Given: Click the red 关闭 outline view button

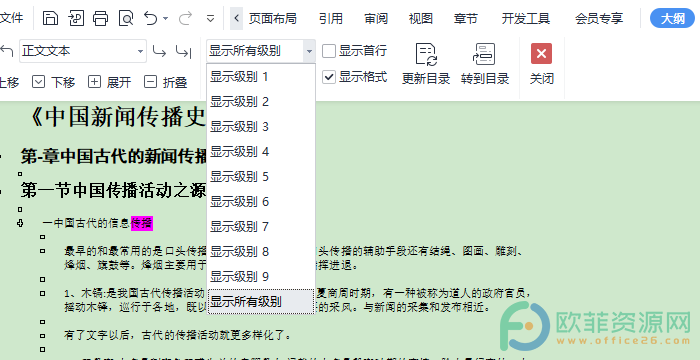Looking at the screenshot, I should pos(542,64).
